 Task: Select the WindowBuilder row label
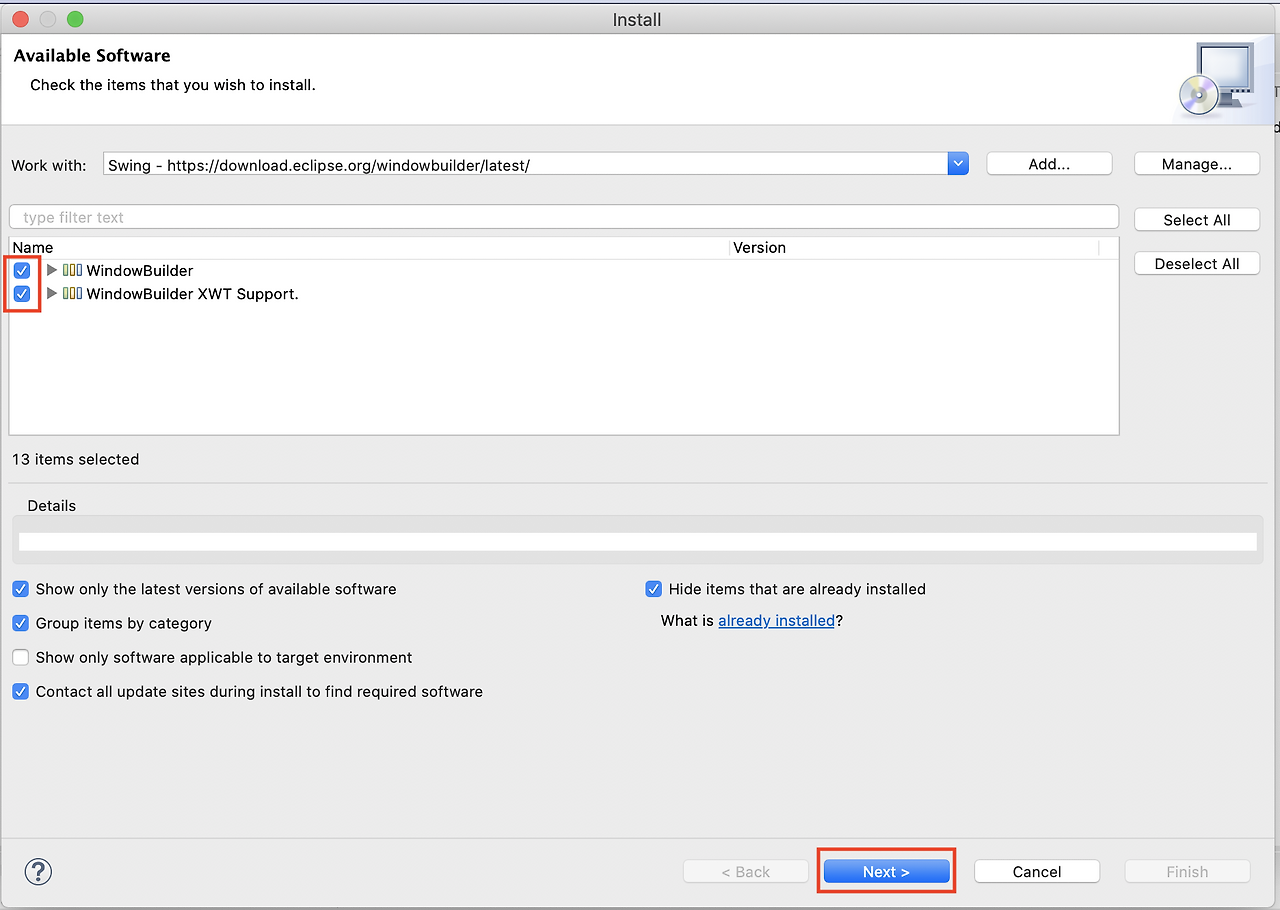140,270
